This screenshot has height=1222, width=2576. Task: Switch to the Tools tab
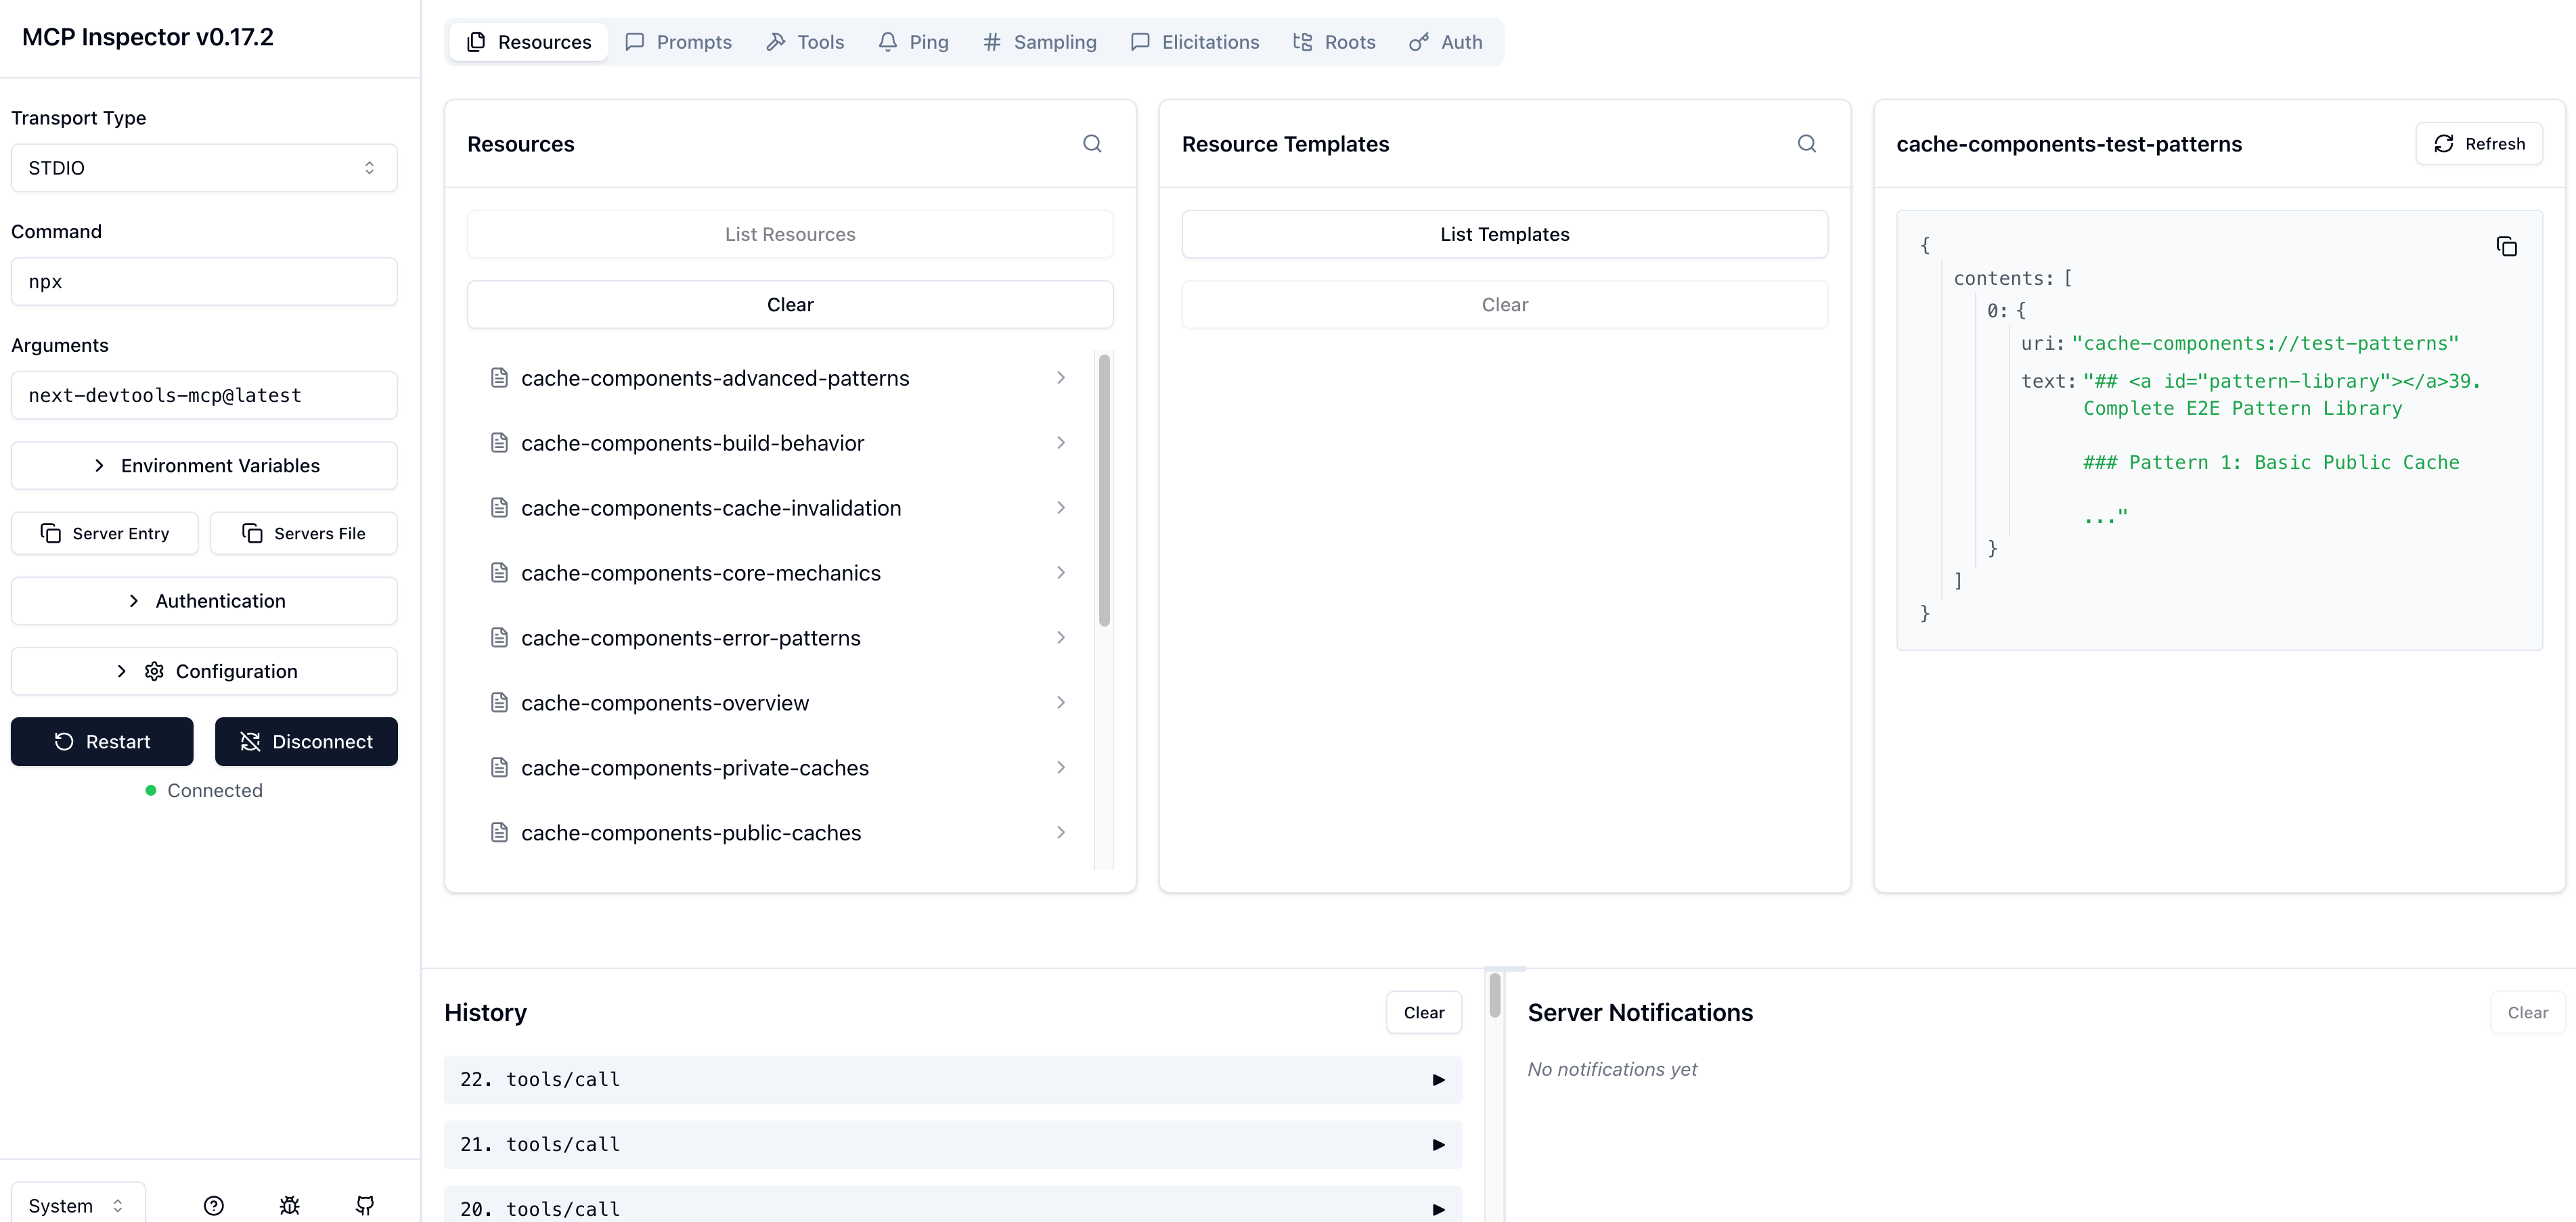coord(805,42)
